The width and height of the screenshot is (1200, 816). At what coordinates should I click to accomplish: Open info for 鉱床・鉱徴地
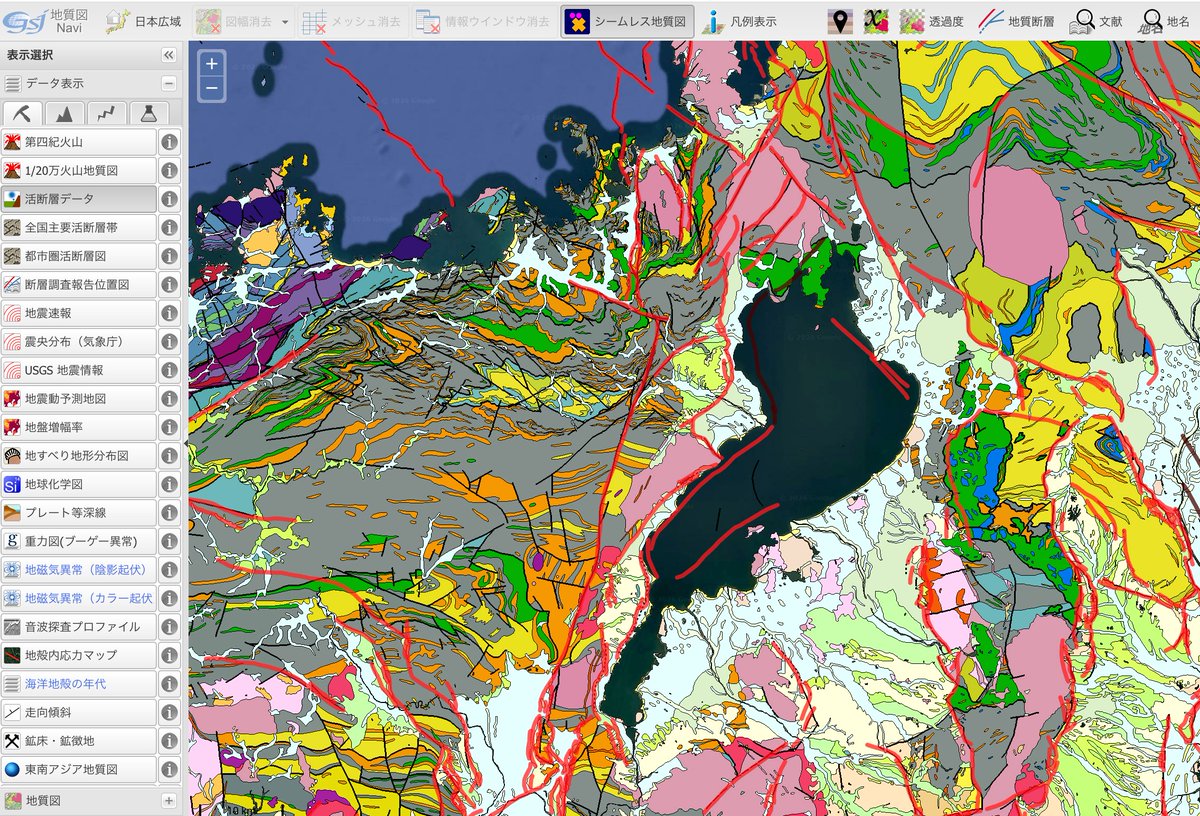(170, 741)
